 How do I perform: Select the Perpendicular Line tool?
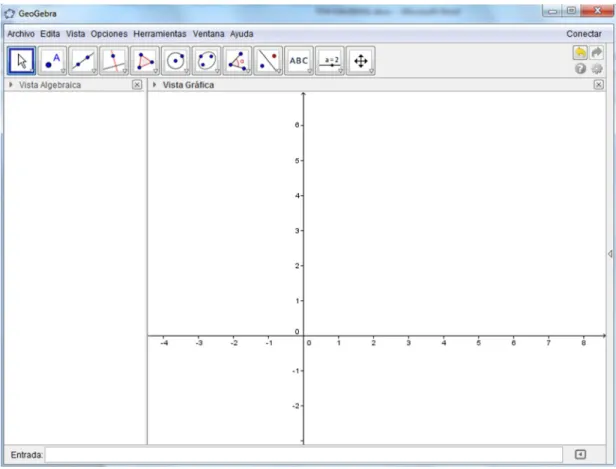[114, 60]
